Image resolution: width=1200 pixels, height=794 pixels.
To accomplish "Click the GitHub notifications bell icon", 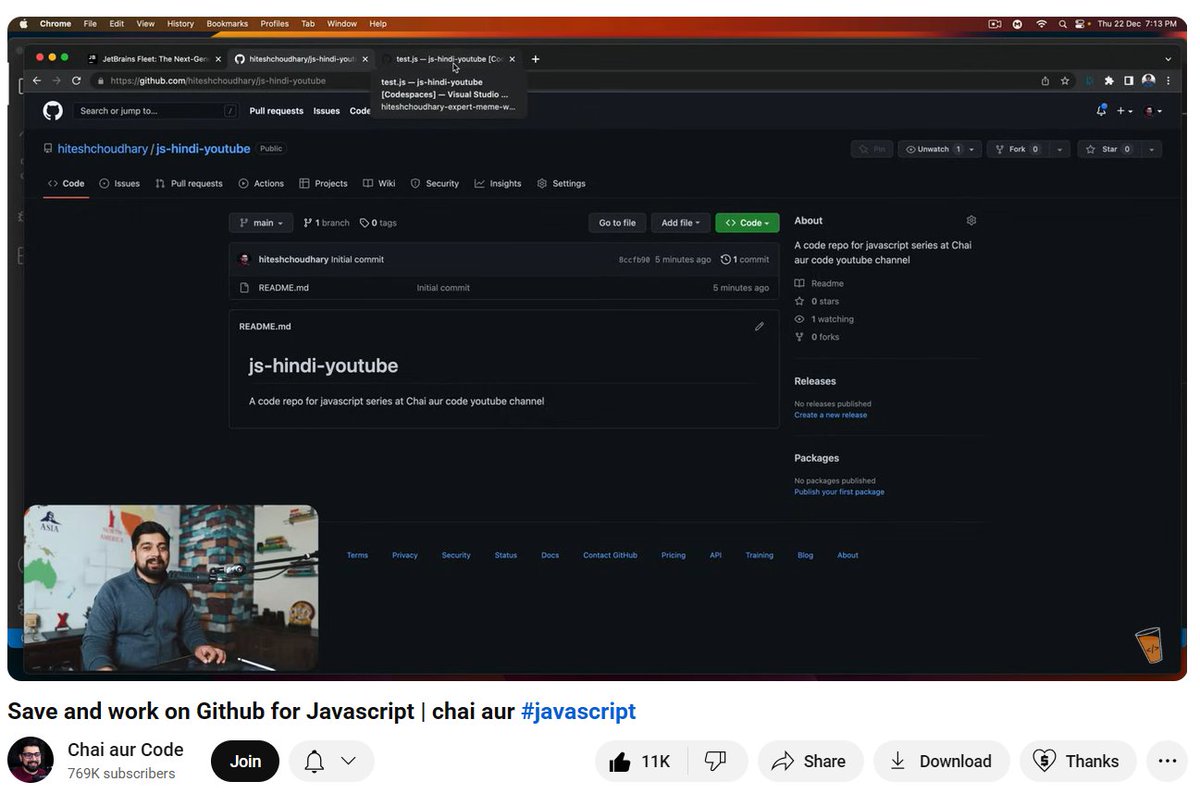I will tap(1101, 111).
